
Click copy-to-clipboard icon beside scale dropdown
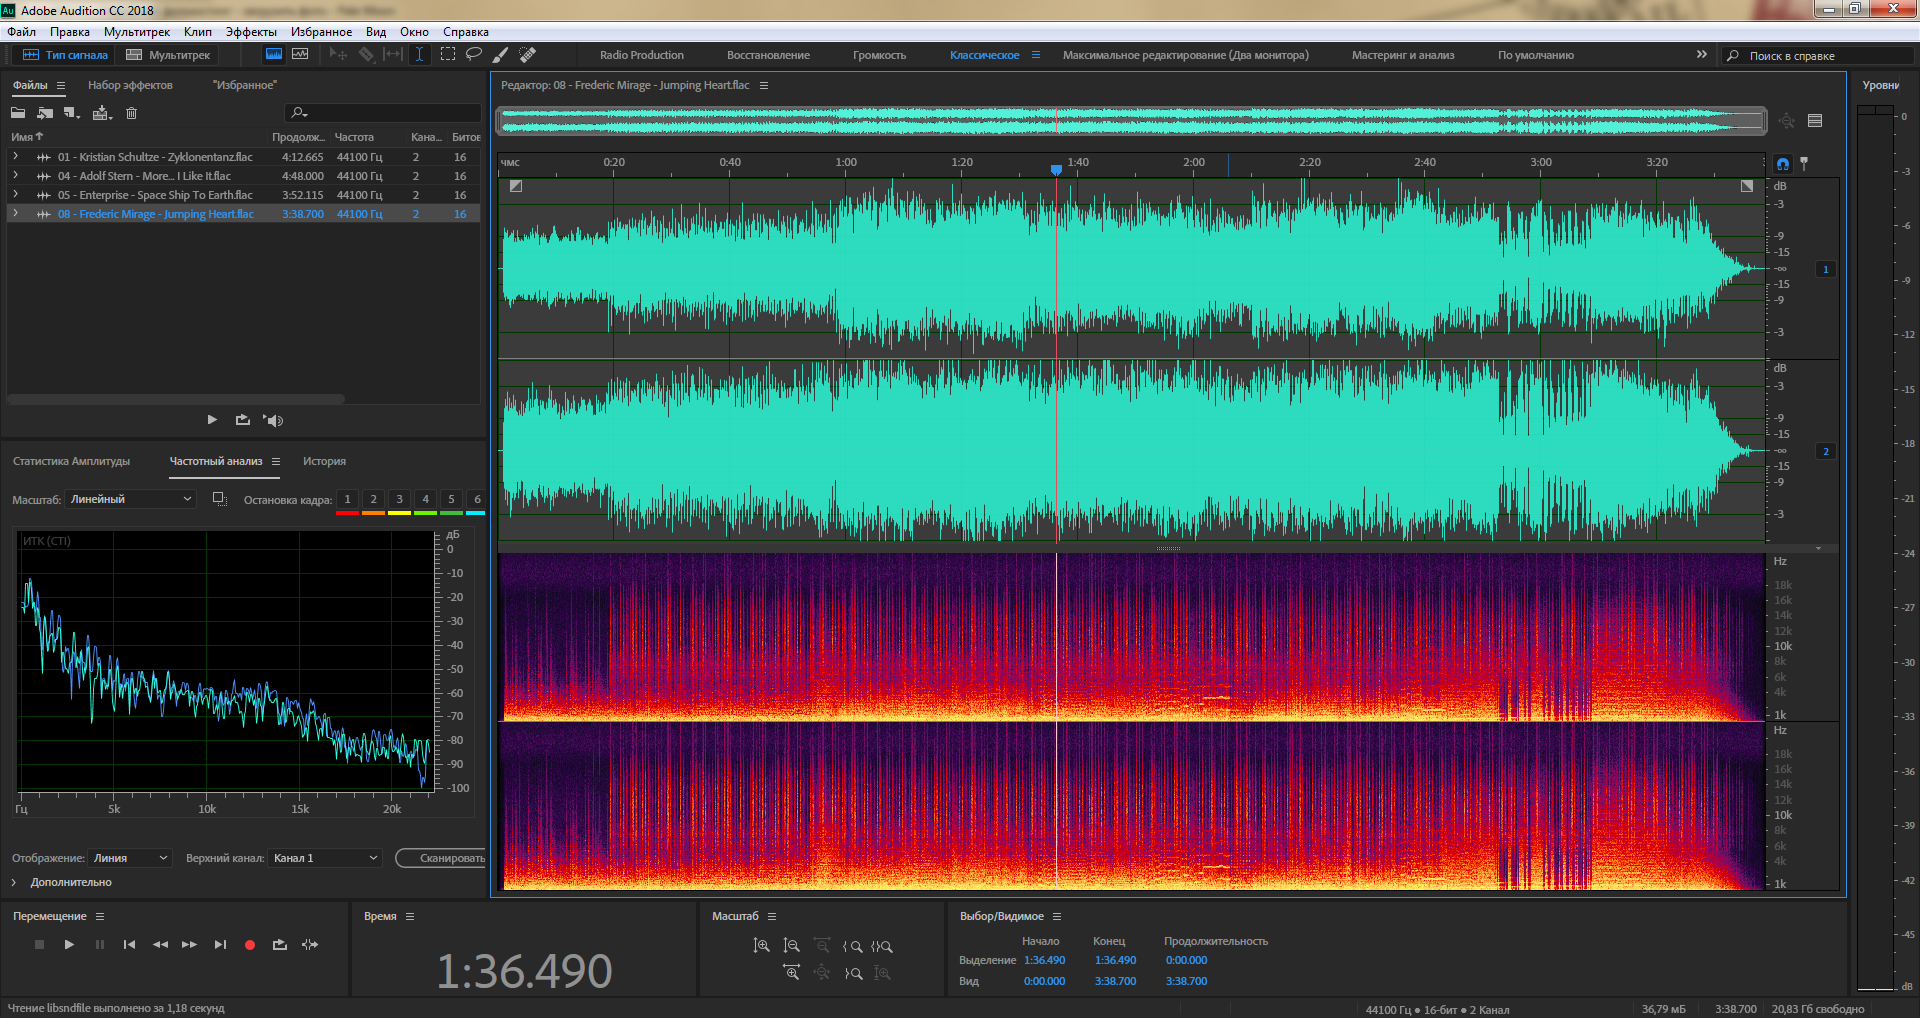219,498
